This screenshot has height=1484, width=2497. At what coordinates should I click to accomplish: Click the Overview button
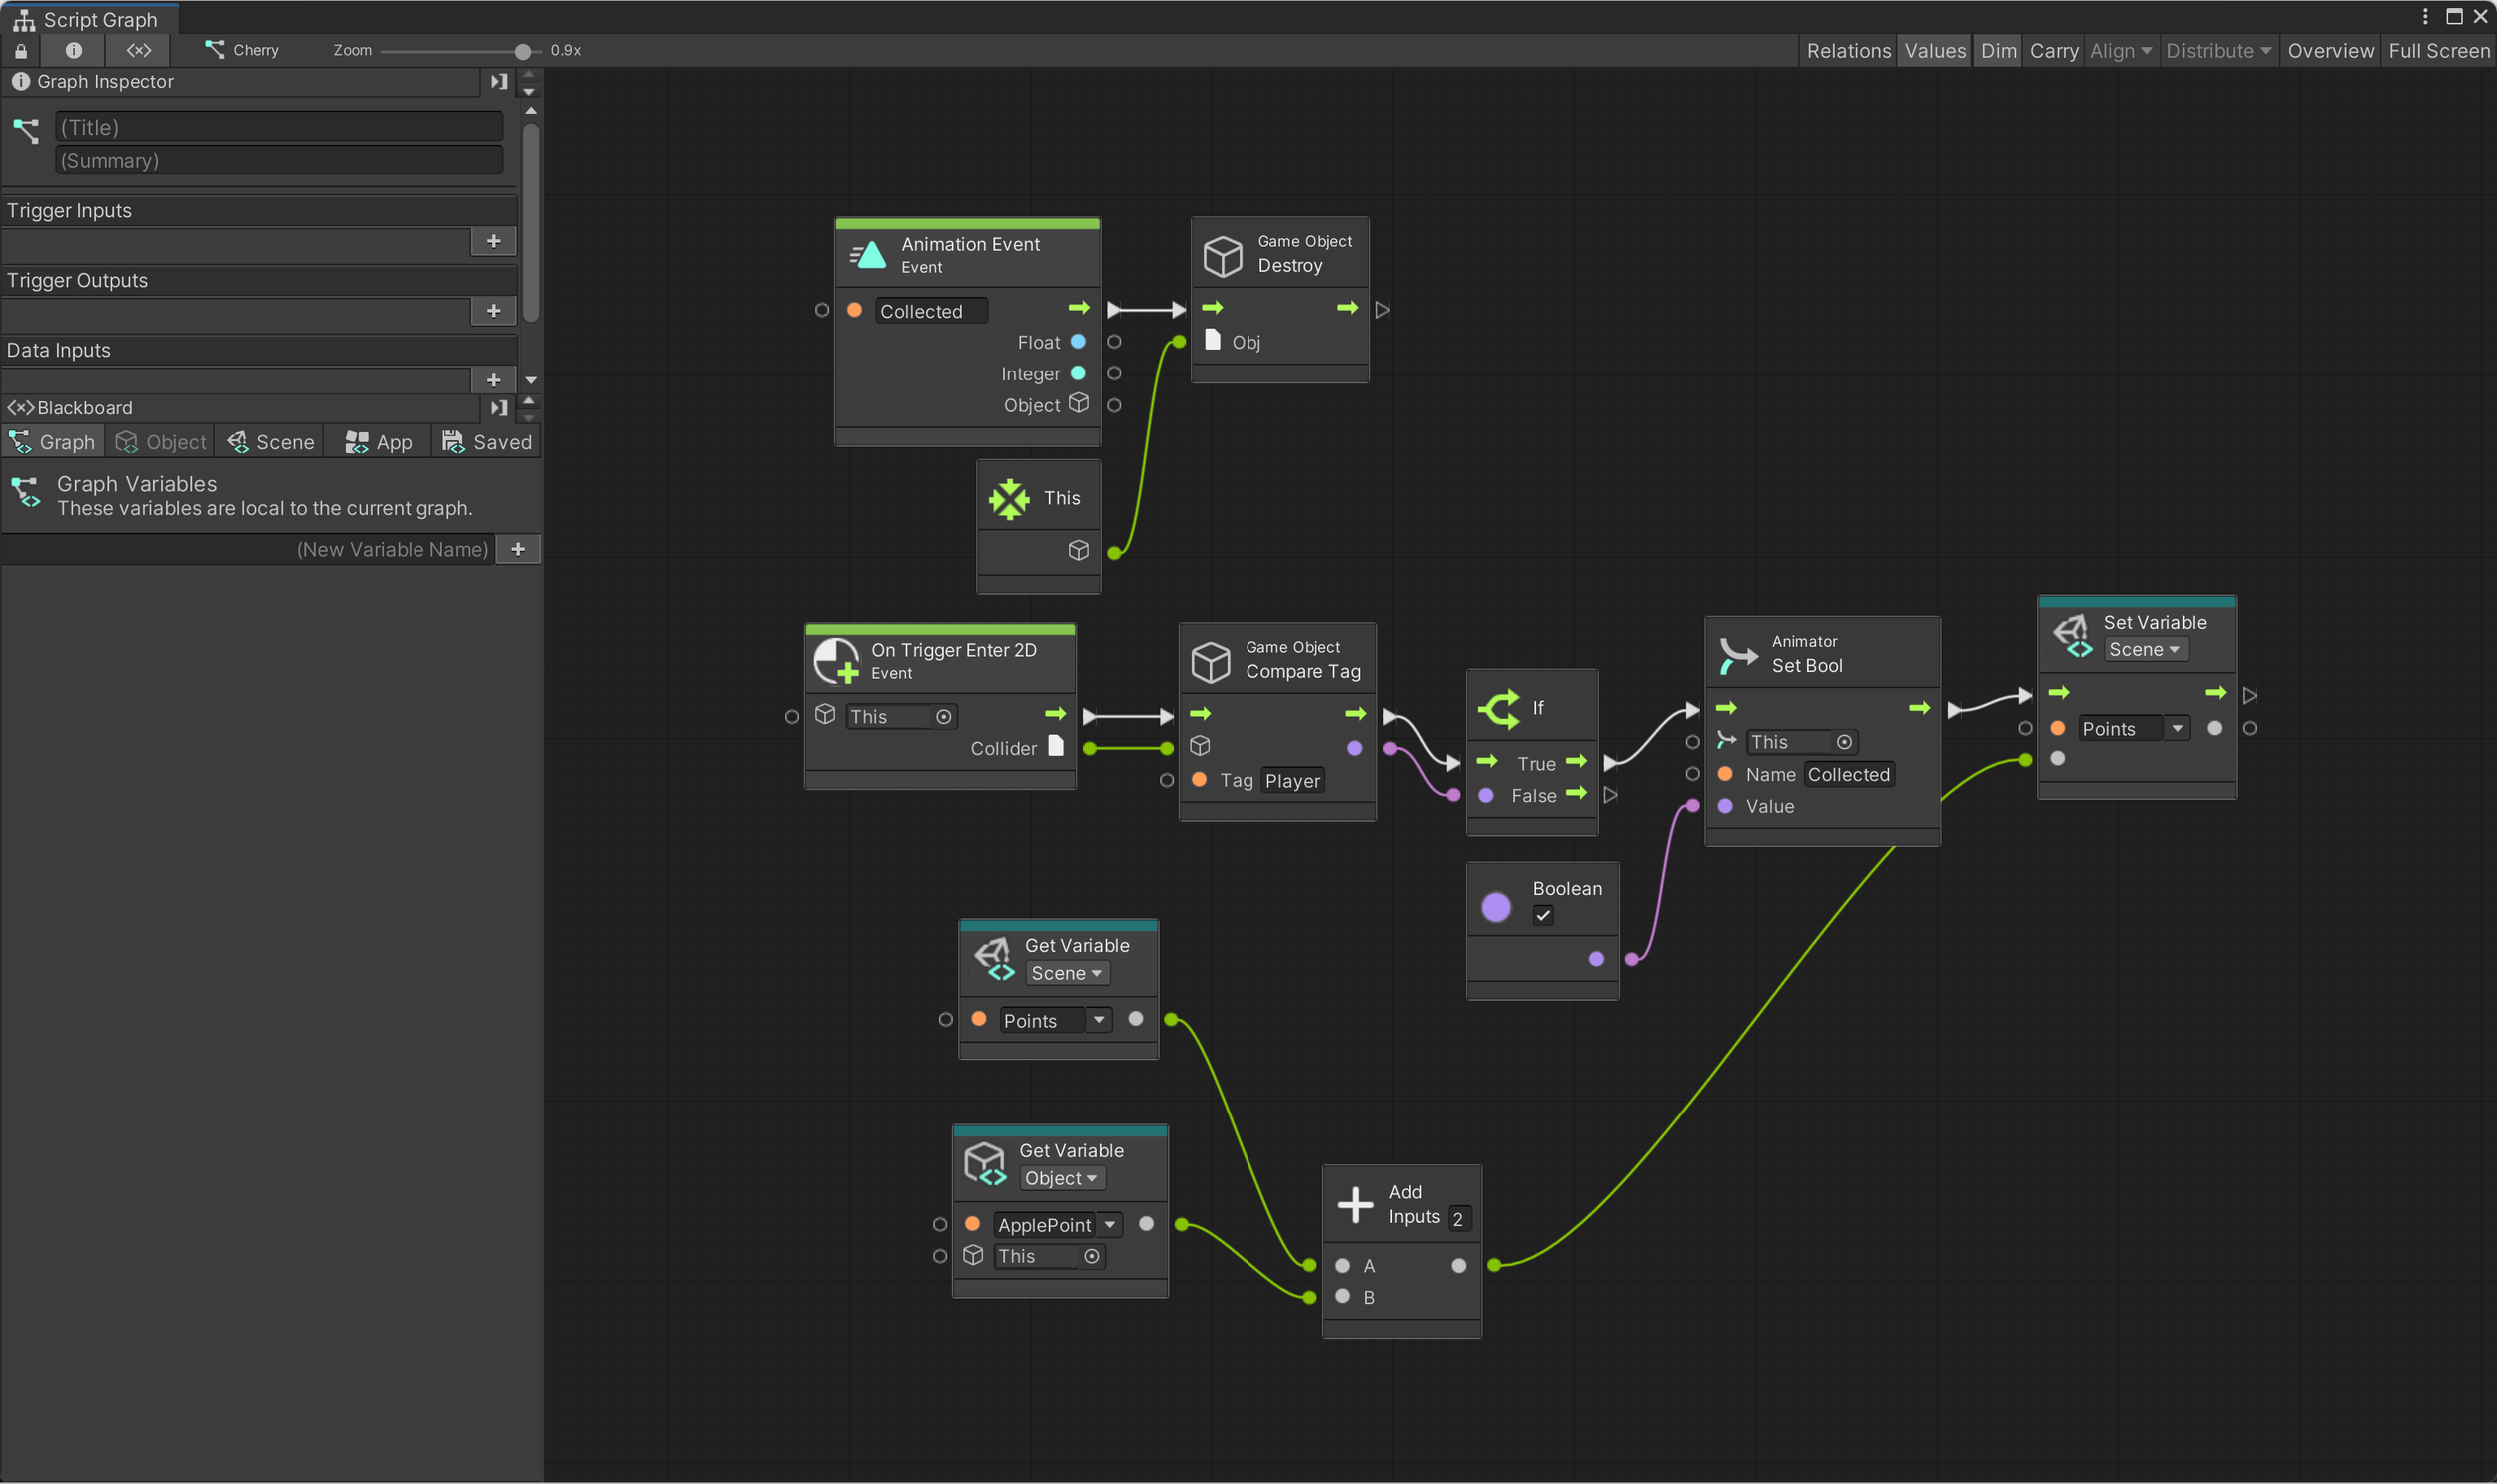[x=2329, y=50]
